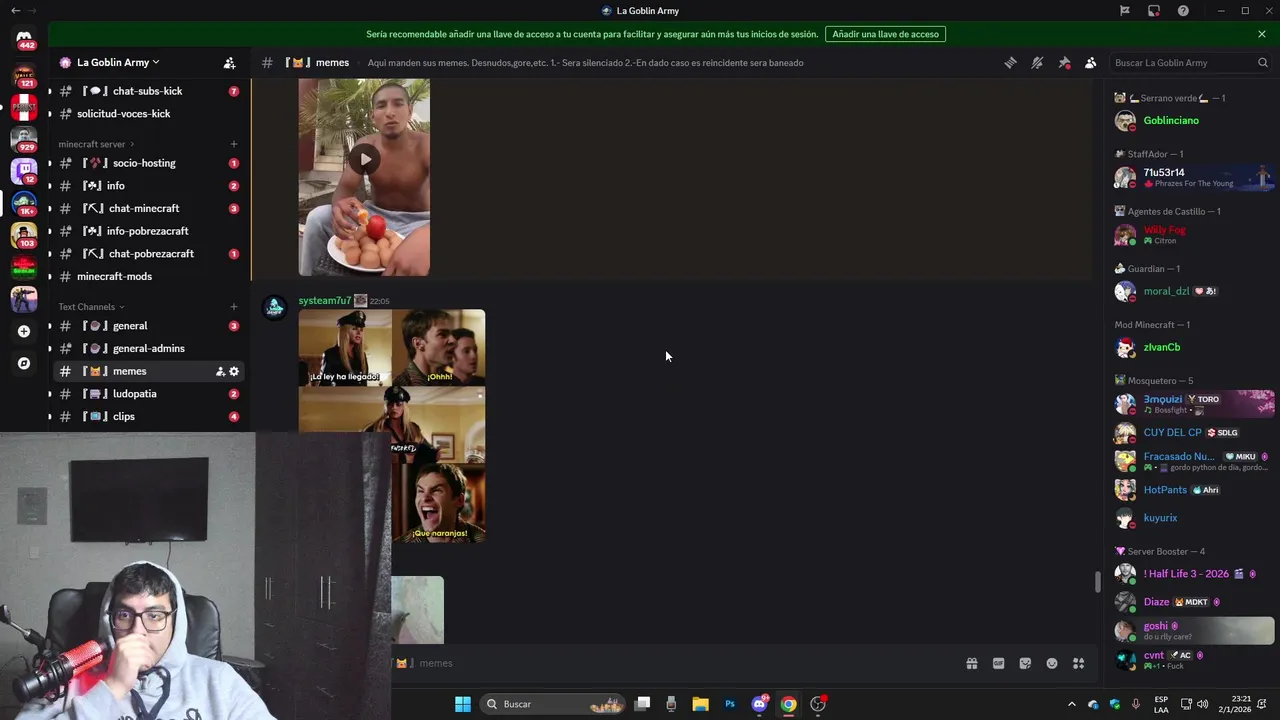
Task: Toggle channel notification mute bell icon
Action: tap(1037, 62)
